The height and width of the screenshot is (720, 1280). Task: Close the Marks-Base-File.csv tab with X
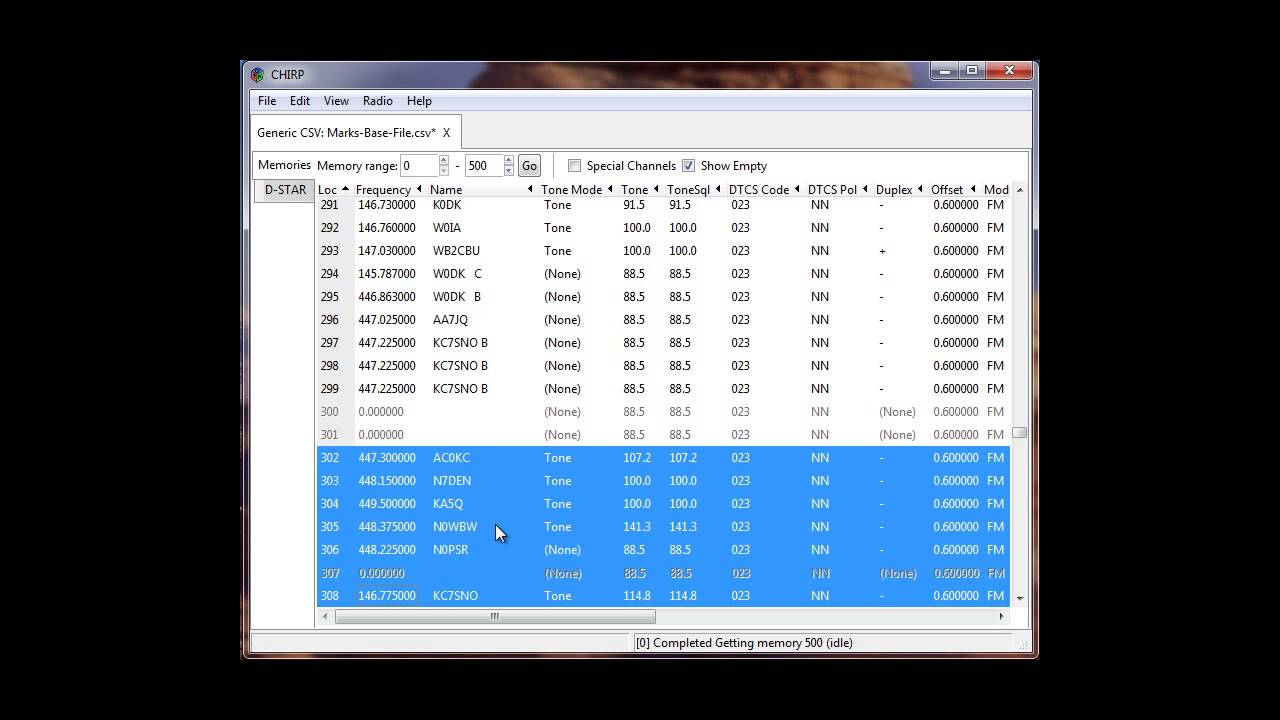click(446, 133)
